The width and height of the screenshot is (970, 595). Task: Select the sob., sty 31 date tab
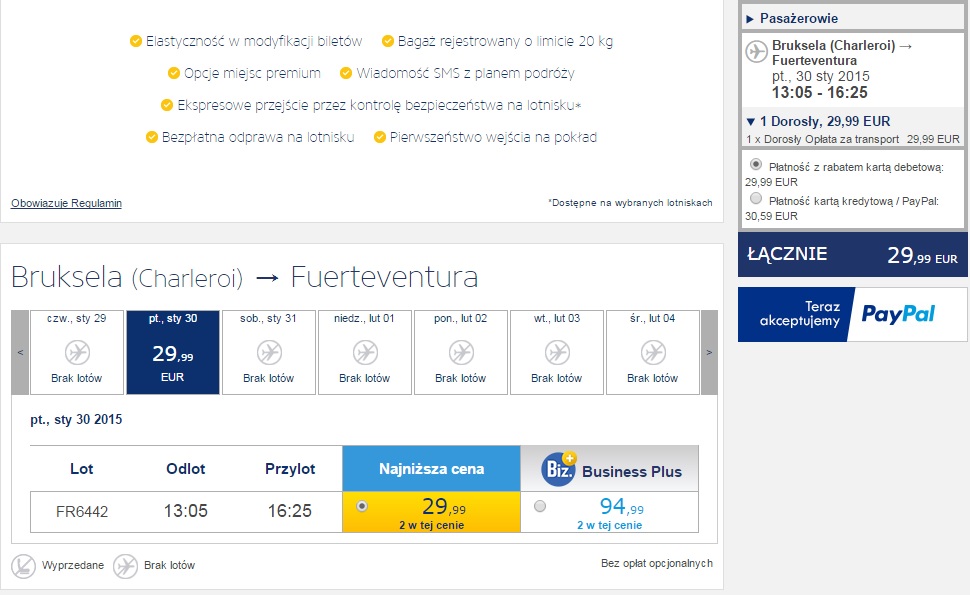click(x=268, y=353)
